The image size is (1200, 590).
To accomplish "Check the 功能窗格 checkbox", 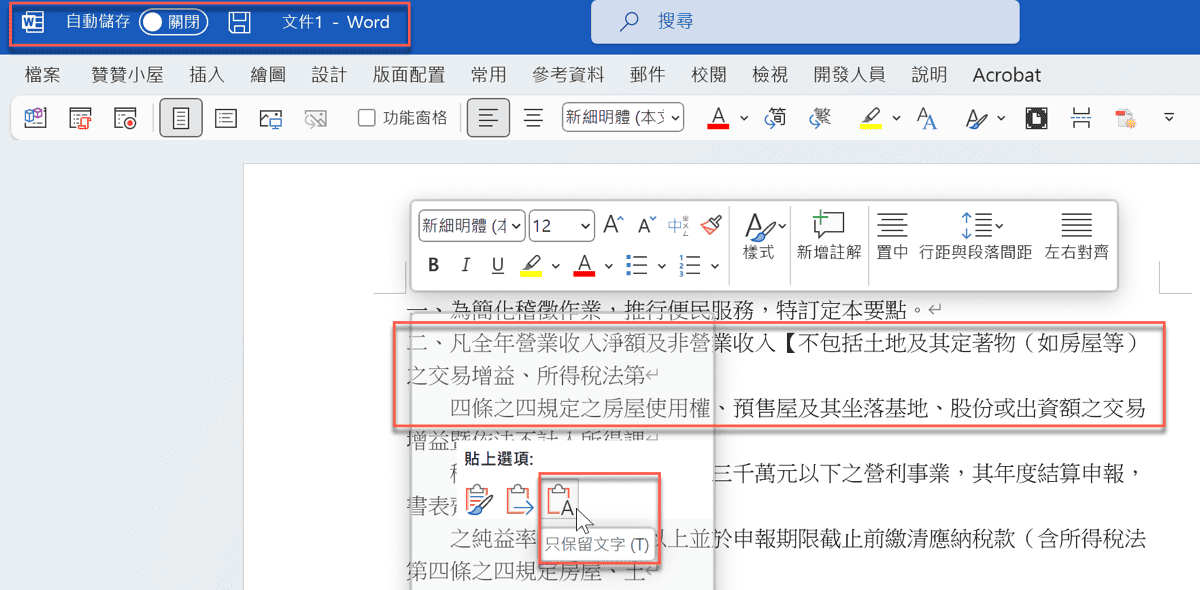I will [367, 118].
